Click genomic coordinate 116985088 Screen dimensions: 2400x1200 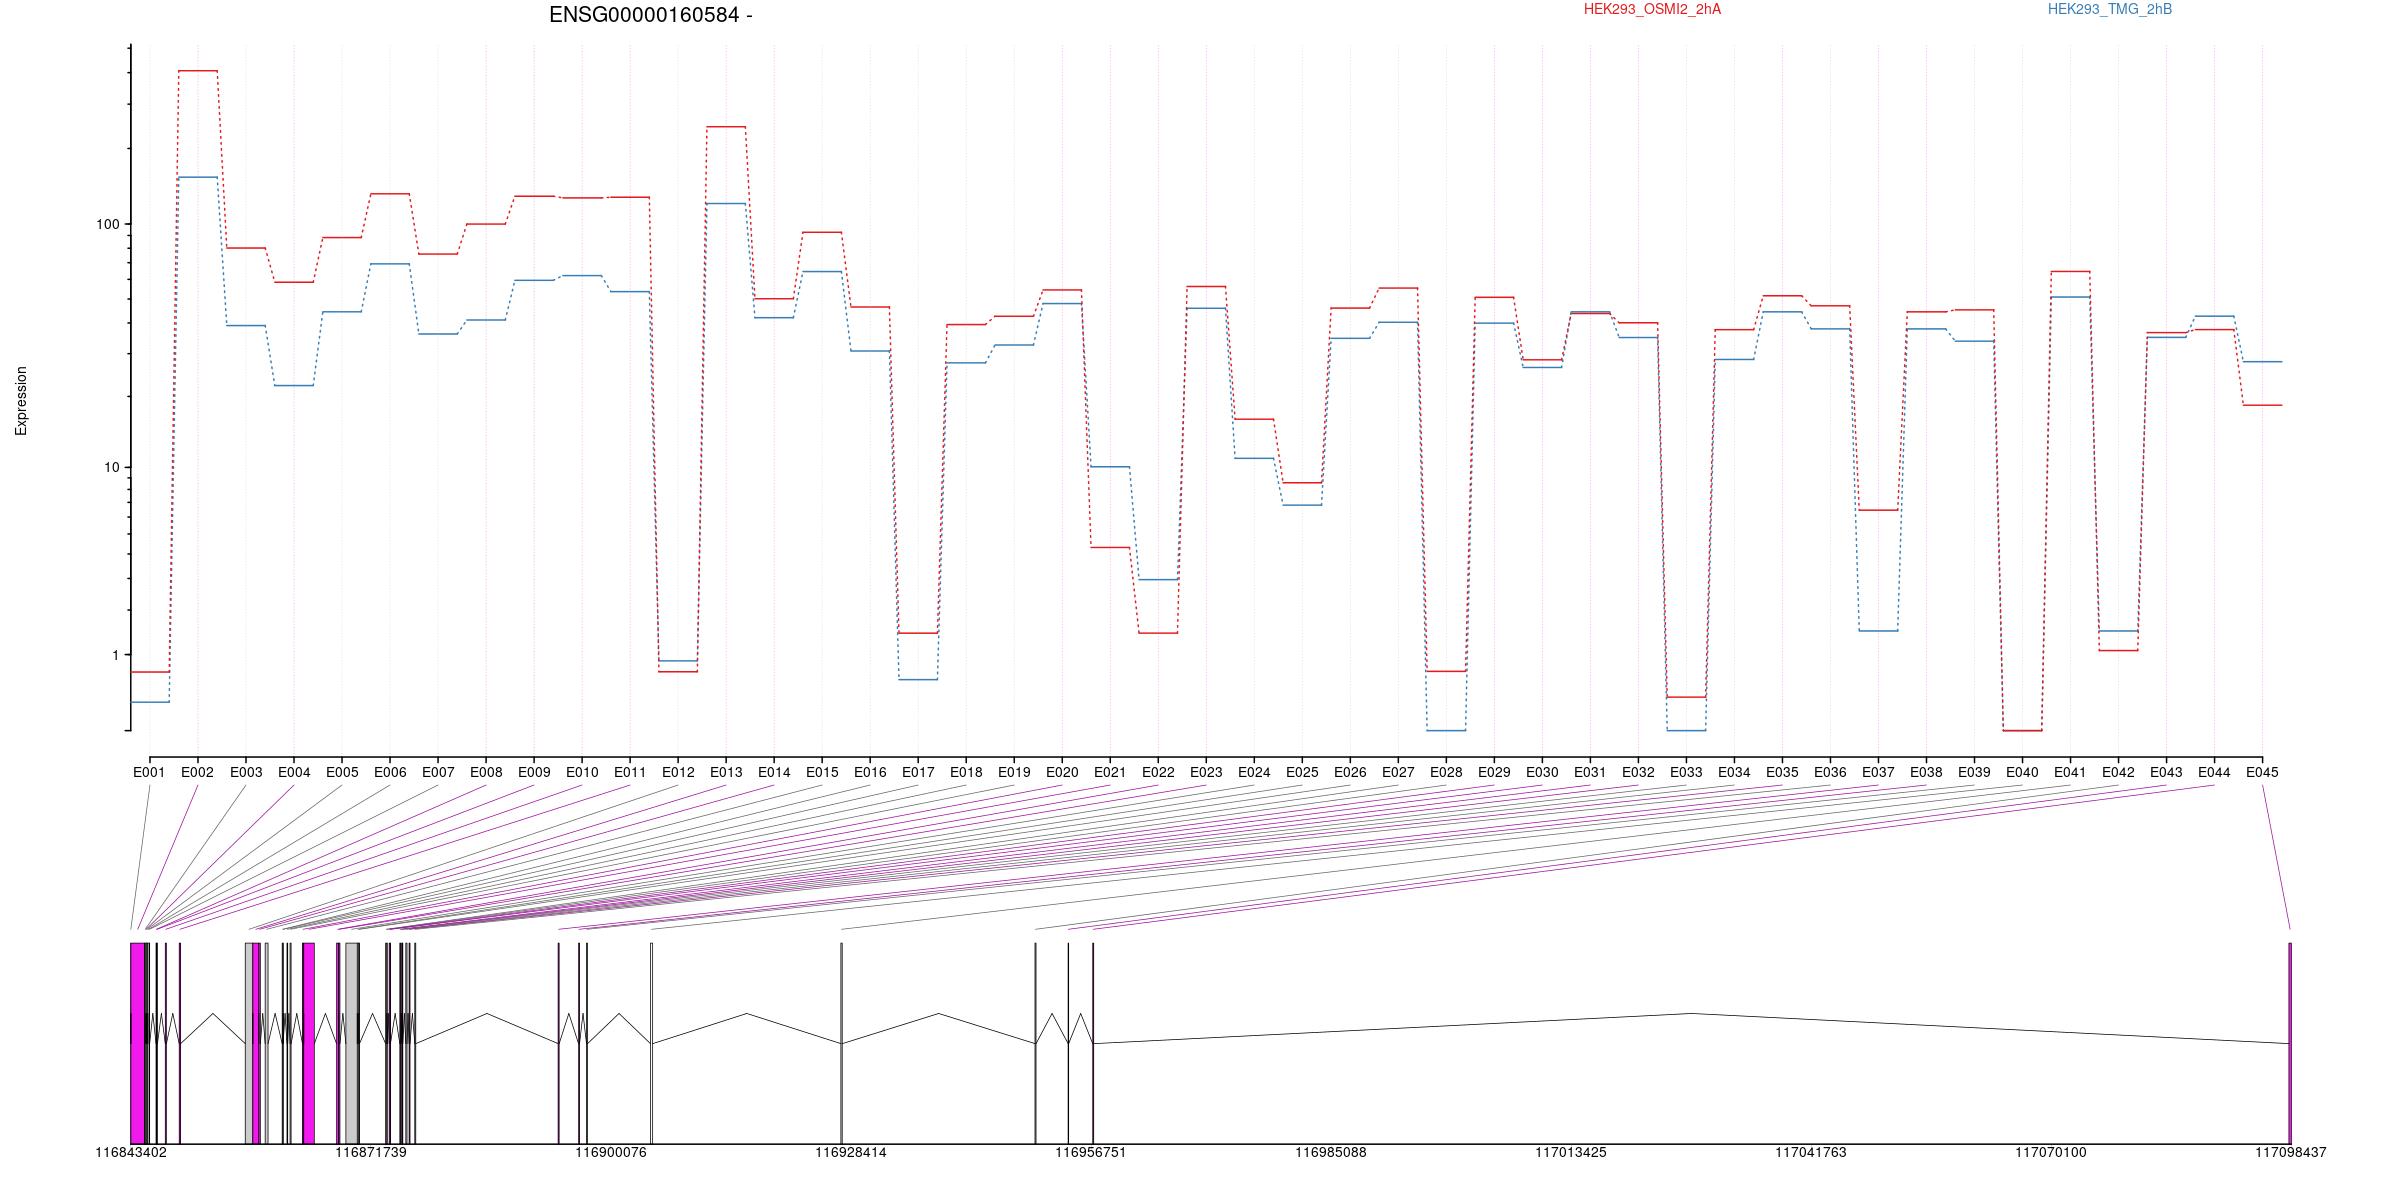pos(1331,1152)
